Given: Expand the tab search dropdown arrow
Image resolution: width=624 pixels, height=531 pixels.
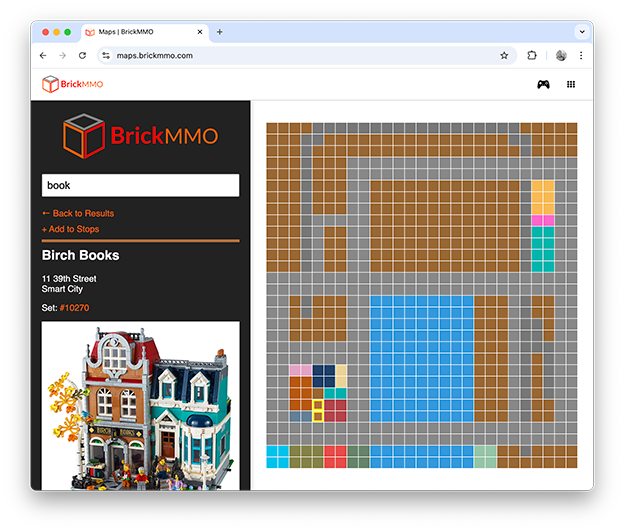Looking at the screenshot, I should [582, 32].
